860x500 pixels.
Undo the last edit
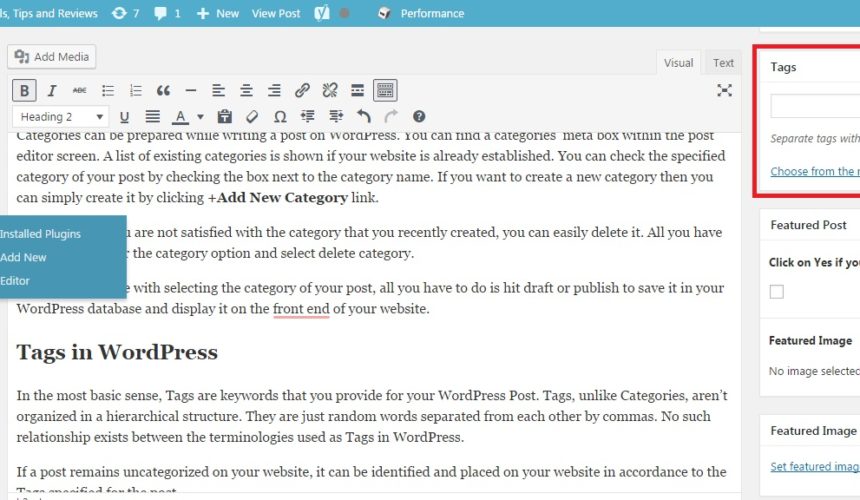pos(364,117)
